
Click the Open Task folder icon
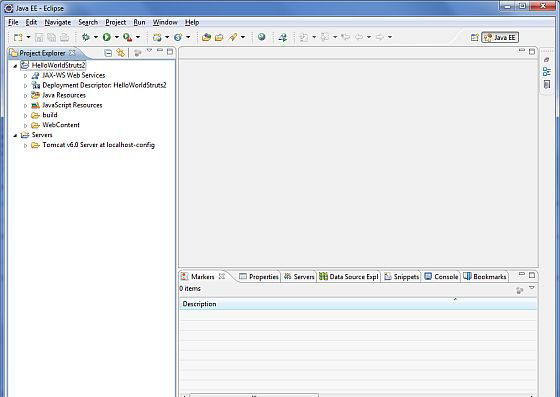[x=219, y=37]
